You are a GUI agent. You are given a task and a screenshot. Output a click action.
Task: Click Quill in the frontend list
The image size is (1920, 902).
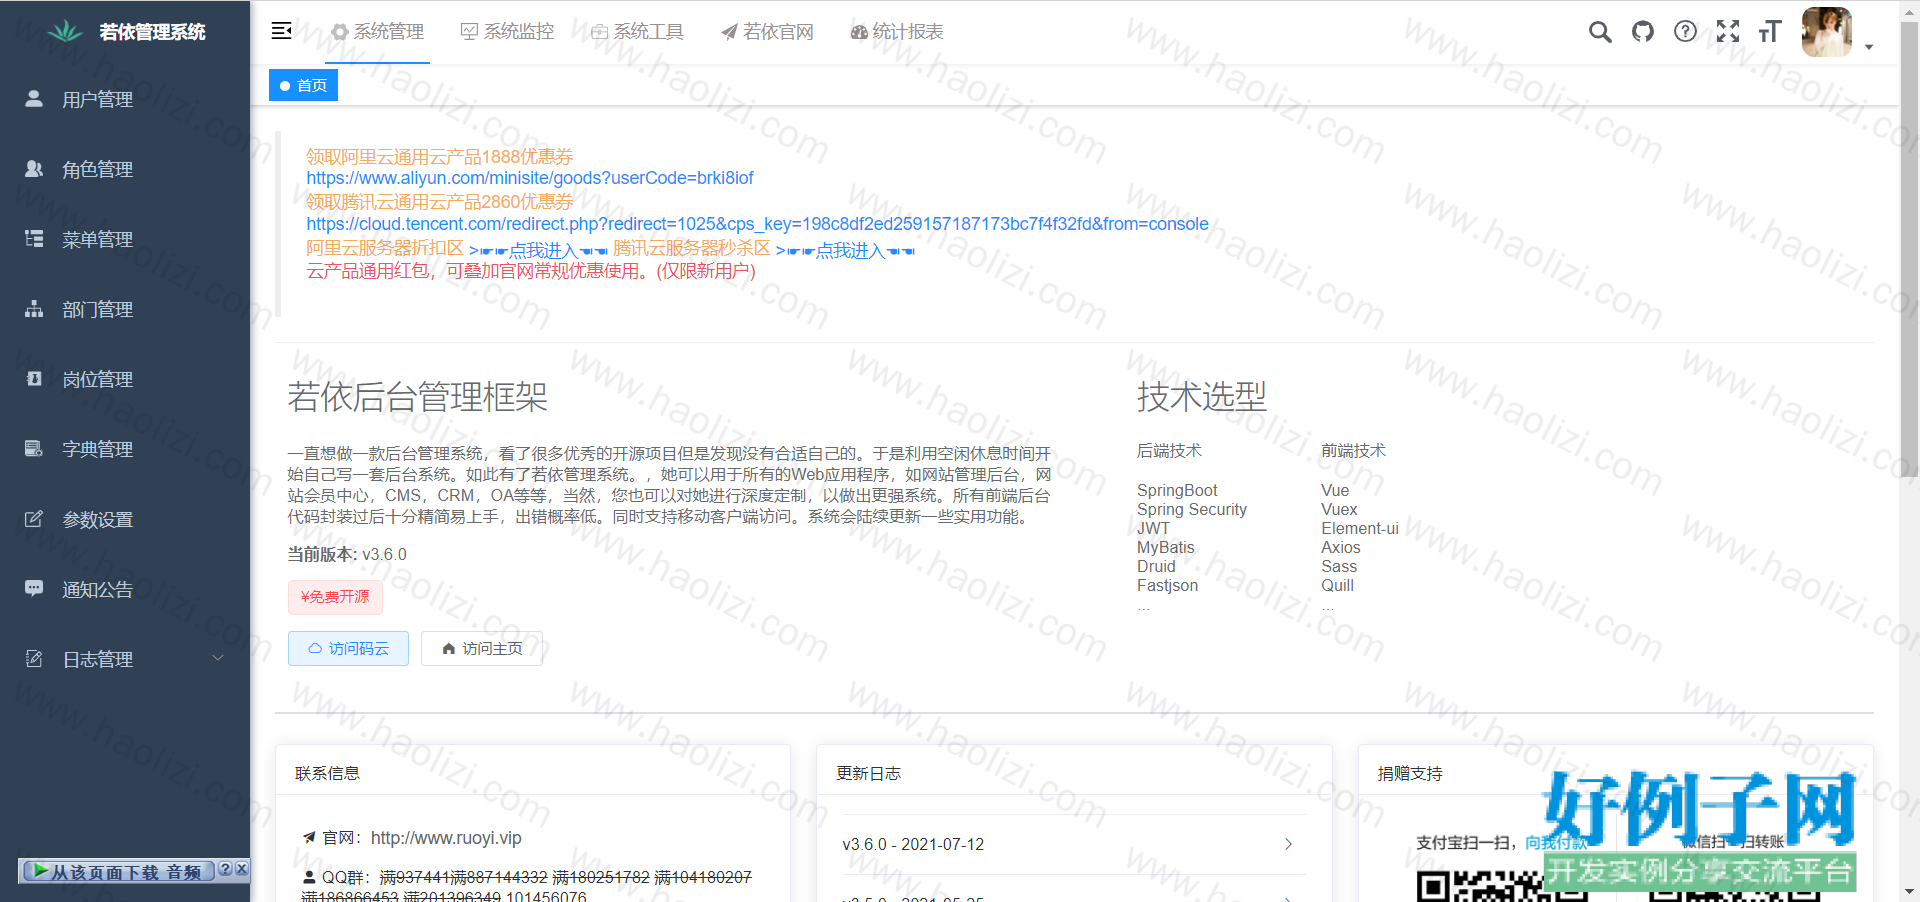point(1337,585)
